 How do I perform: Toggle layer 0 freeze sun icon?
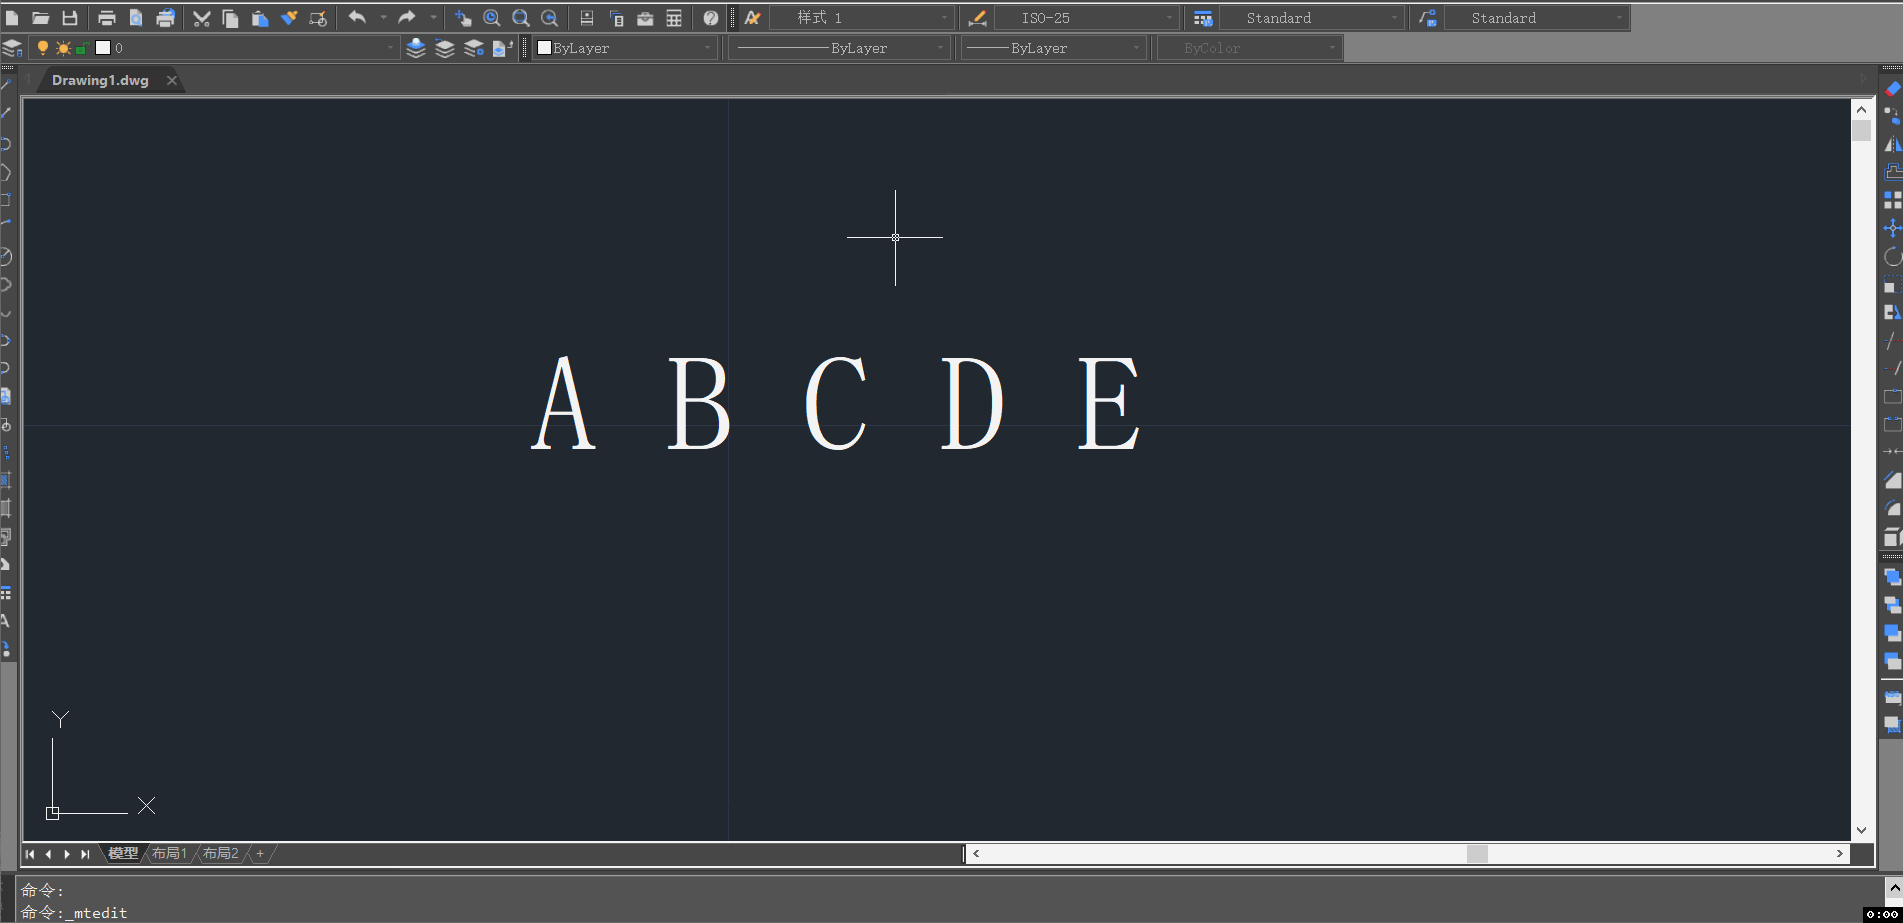click(63, 48)
